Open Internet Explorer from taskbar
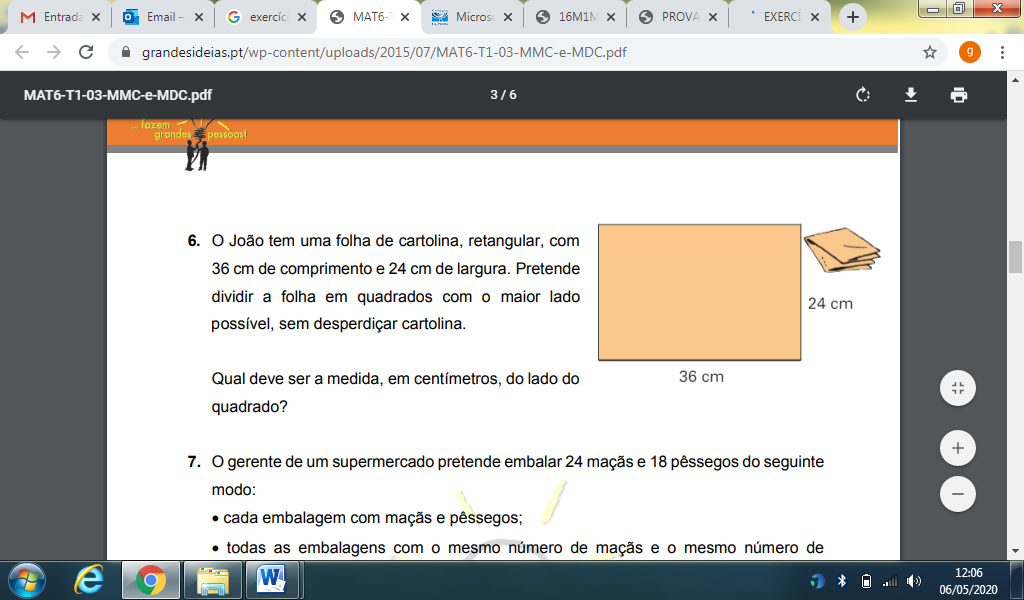The width and height of the screenshot is (1024, 600). (88, 580)
